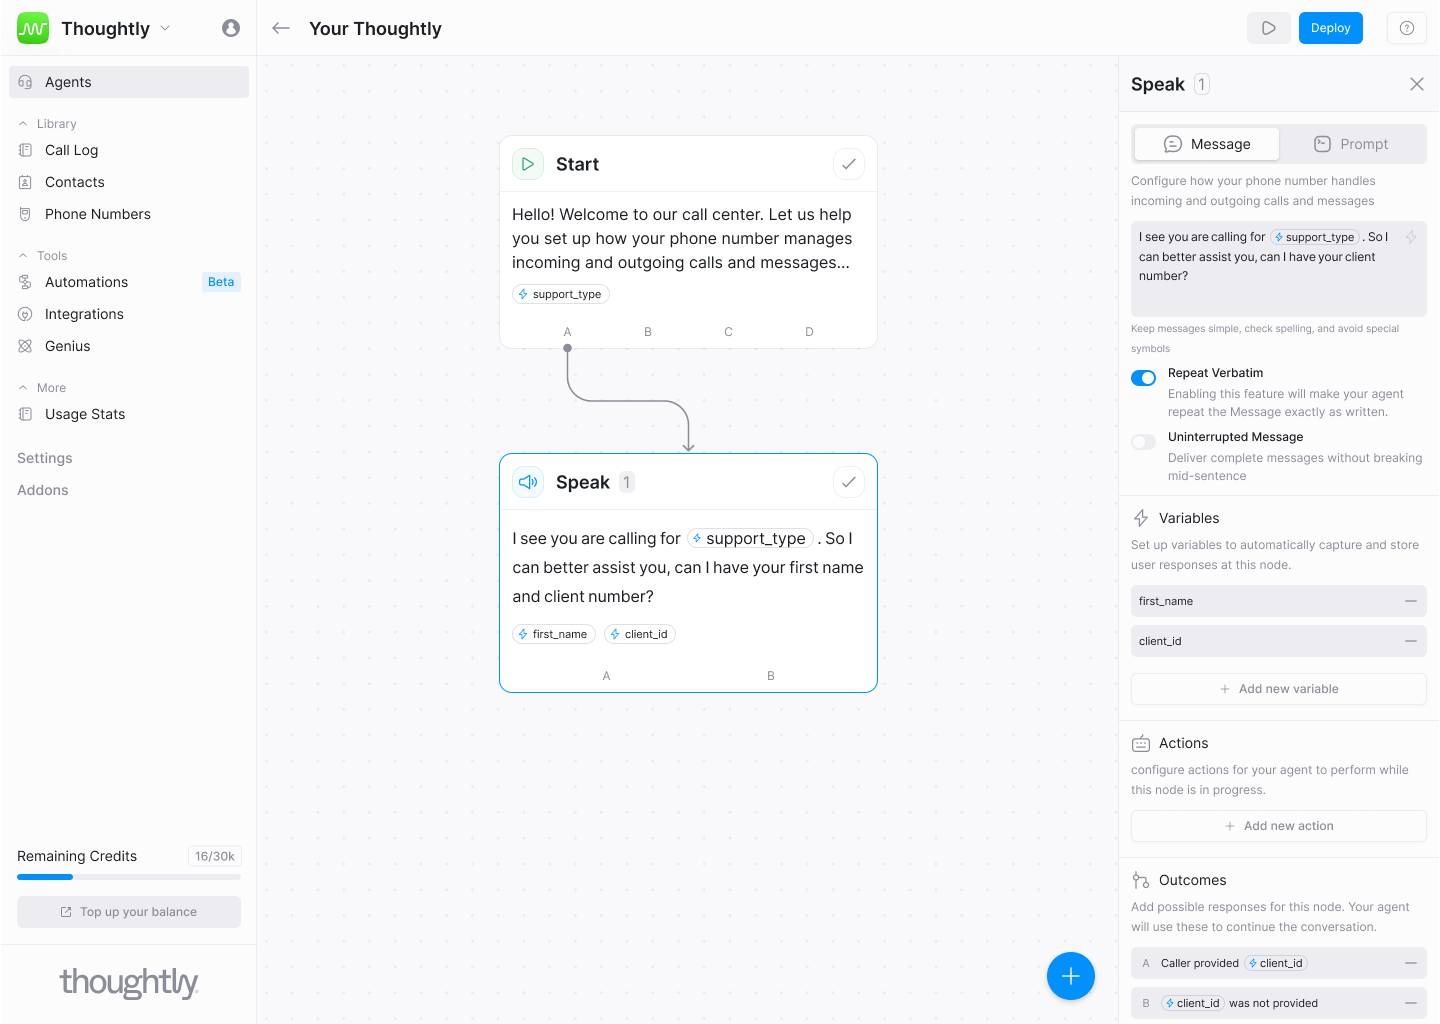This screenshot has height=1024, width=1440.
Task: Click the Integrations sidebar icon
Action: point(26,314)
